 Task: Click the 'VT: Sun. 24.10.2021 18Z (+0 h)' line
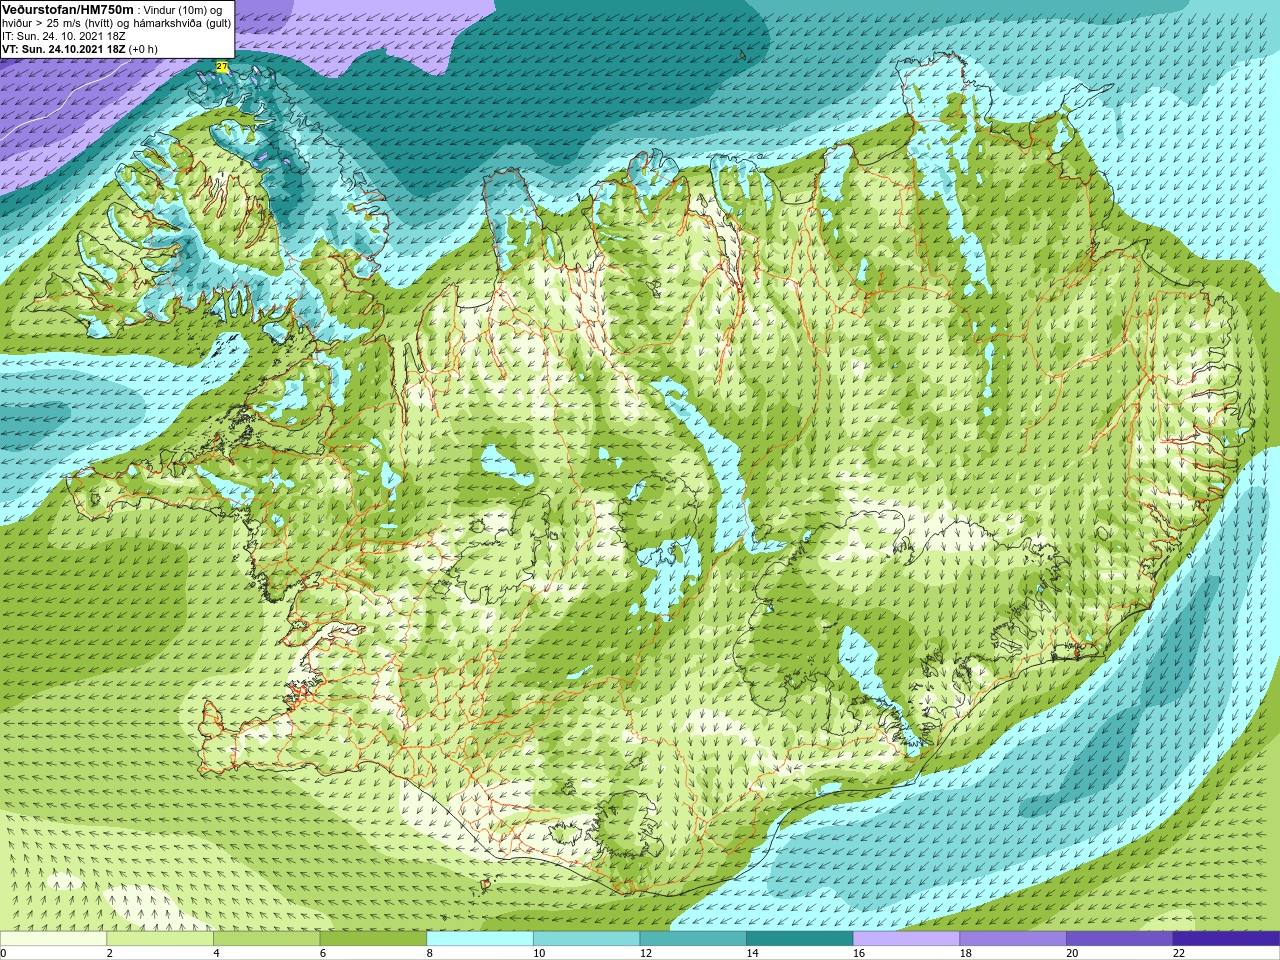tap(80, 49)
